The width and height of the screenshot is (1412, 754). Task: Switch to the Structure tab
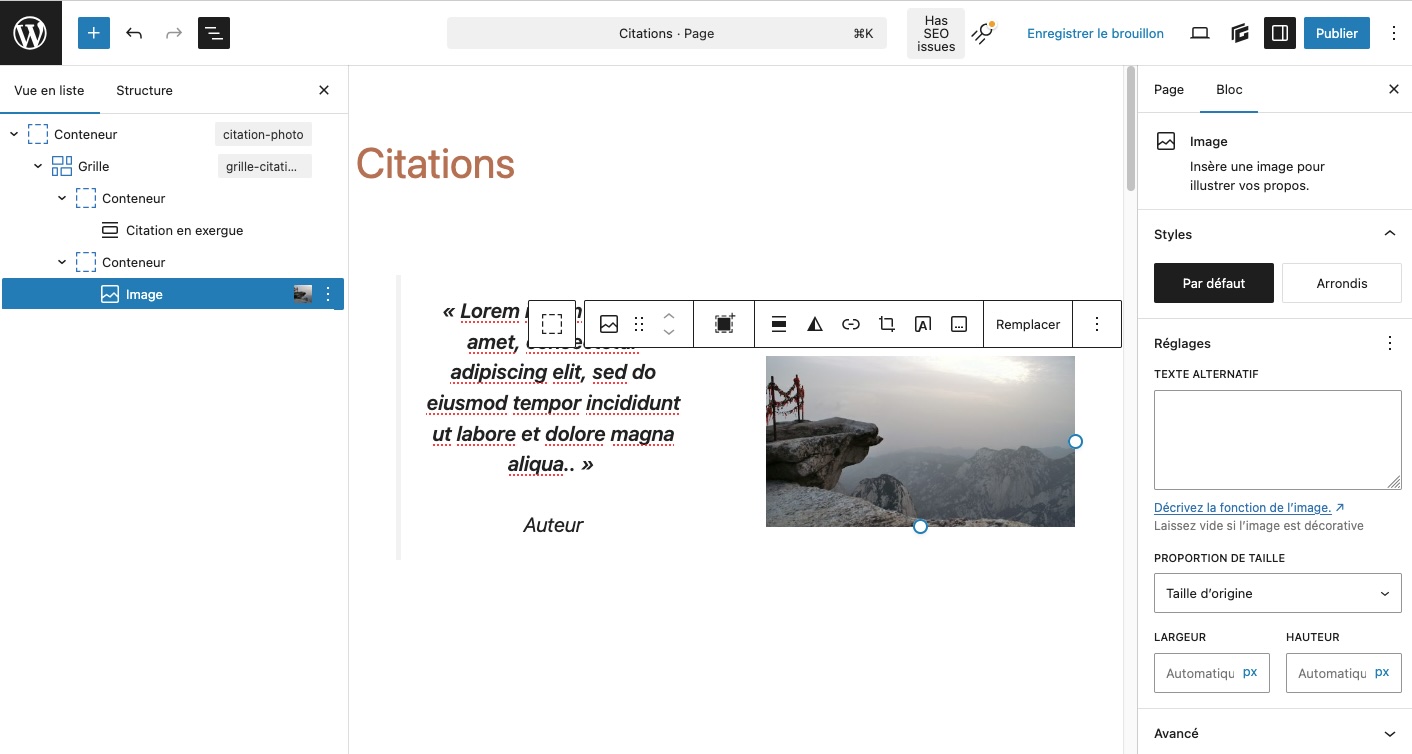pos(143,90)
